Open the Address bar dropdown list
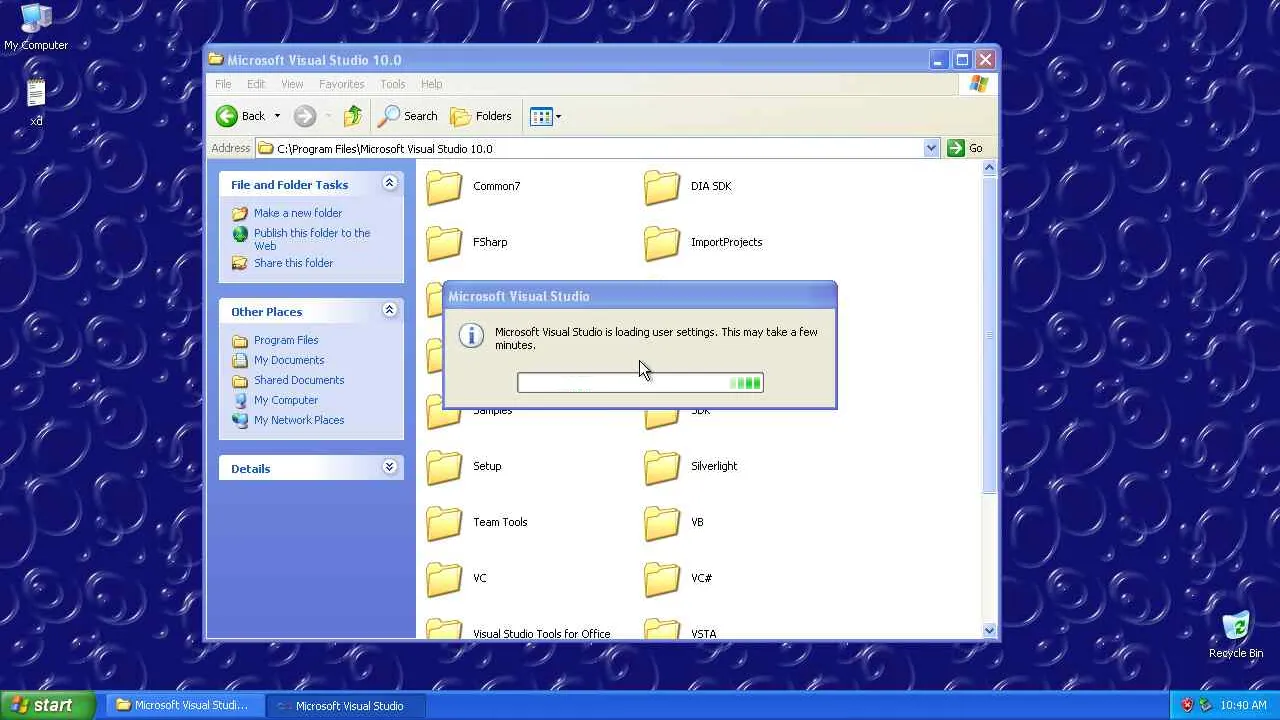 tap(931, 148)
